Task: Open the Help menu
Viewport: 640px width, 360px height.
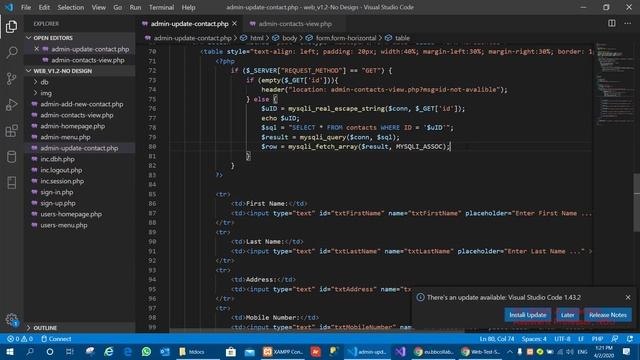Action: (x=188, y=7)
